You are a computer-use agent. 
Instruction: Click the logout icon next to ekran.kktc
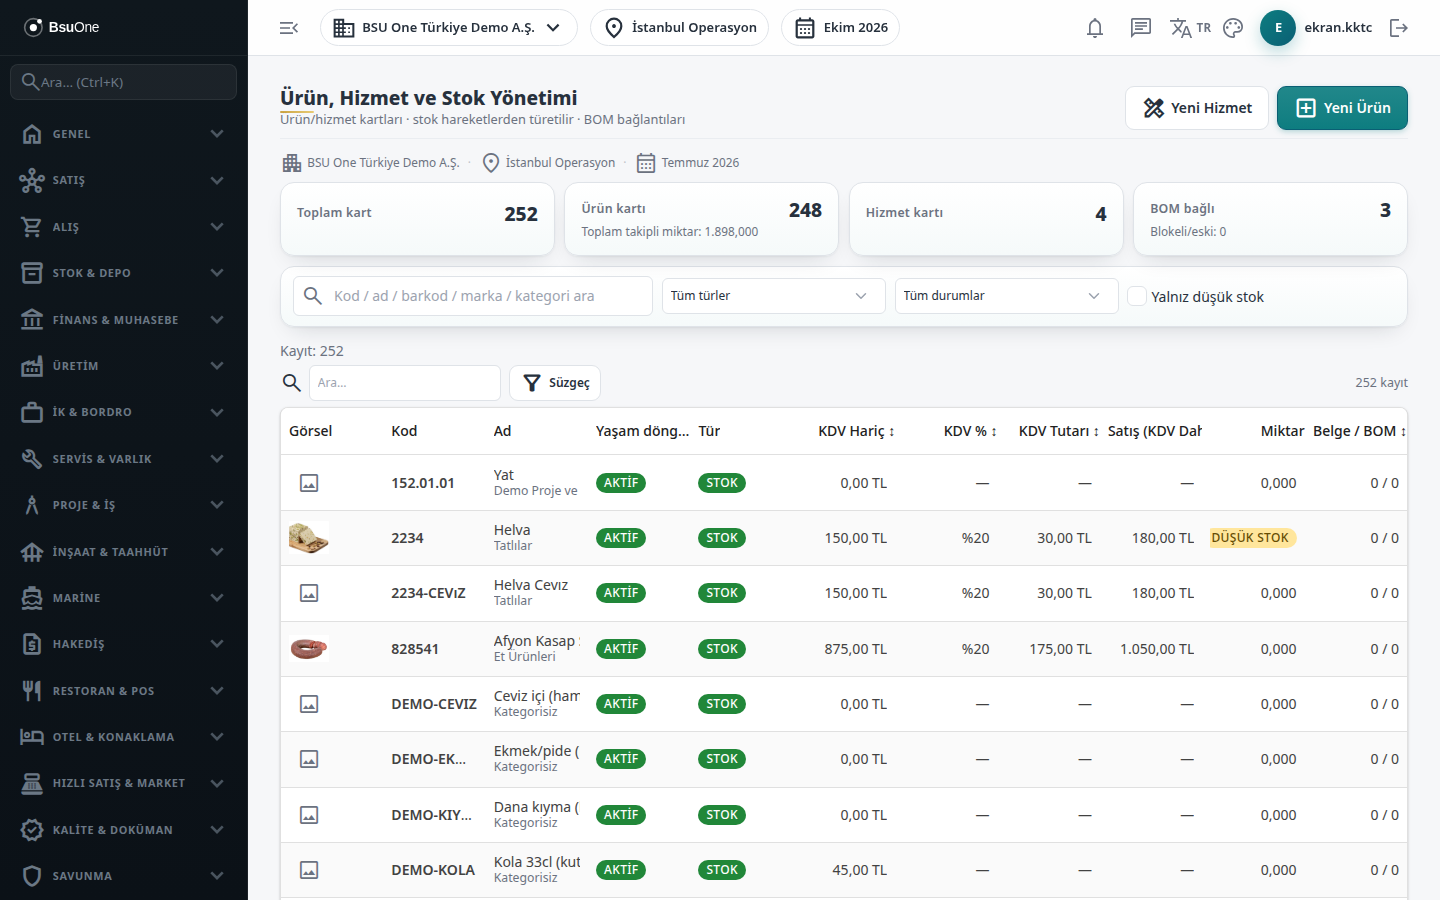pyautogui.click(x=1399, y=28)
